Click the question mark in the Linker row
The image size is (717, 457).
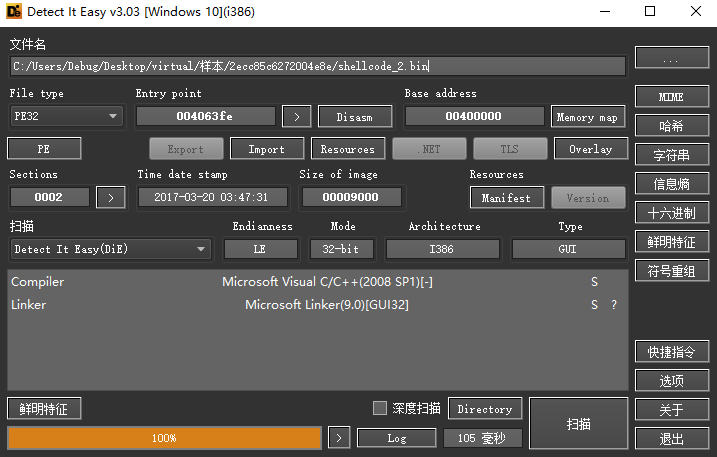pos(614,305)
